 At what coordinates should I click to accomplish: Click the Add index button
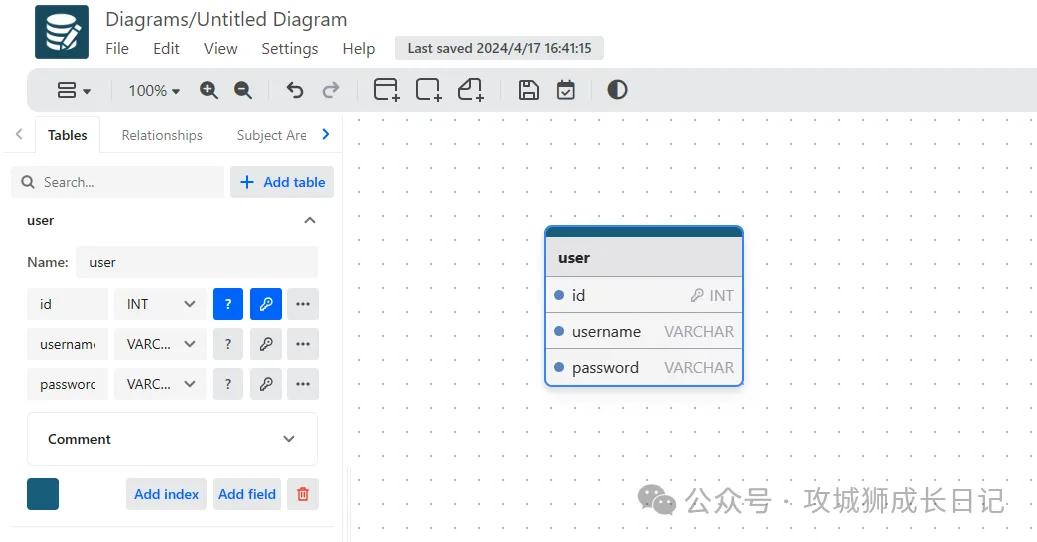point(166,494)
